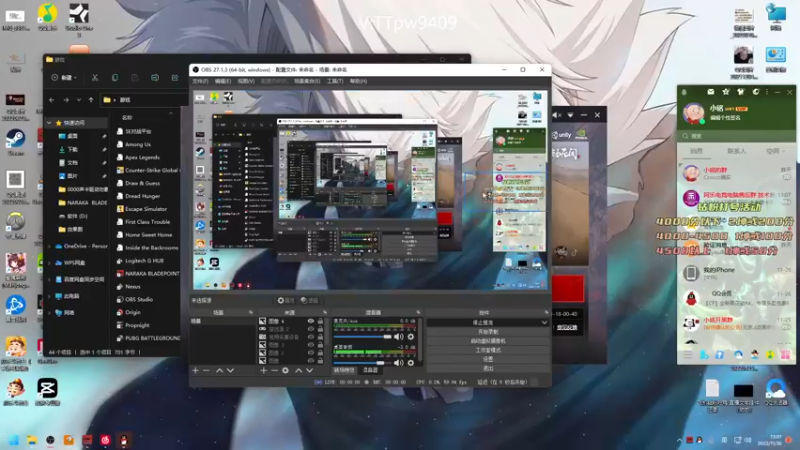Viewport: 800px width, 450px height.
Task: Hide the 图像 4 source with eye icon
Action: click(311, 321)
